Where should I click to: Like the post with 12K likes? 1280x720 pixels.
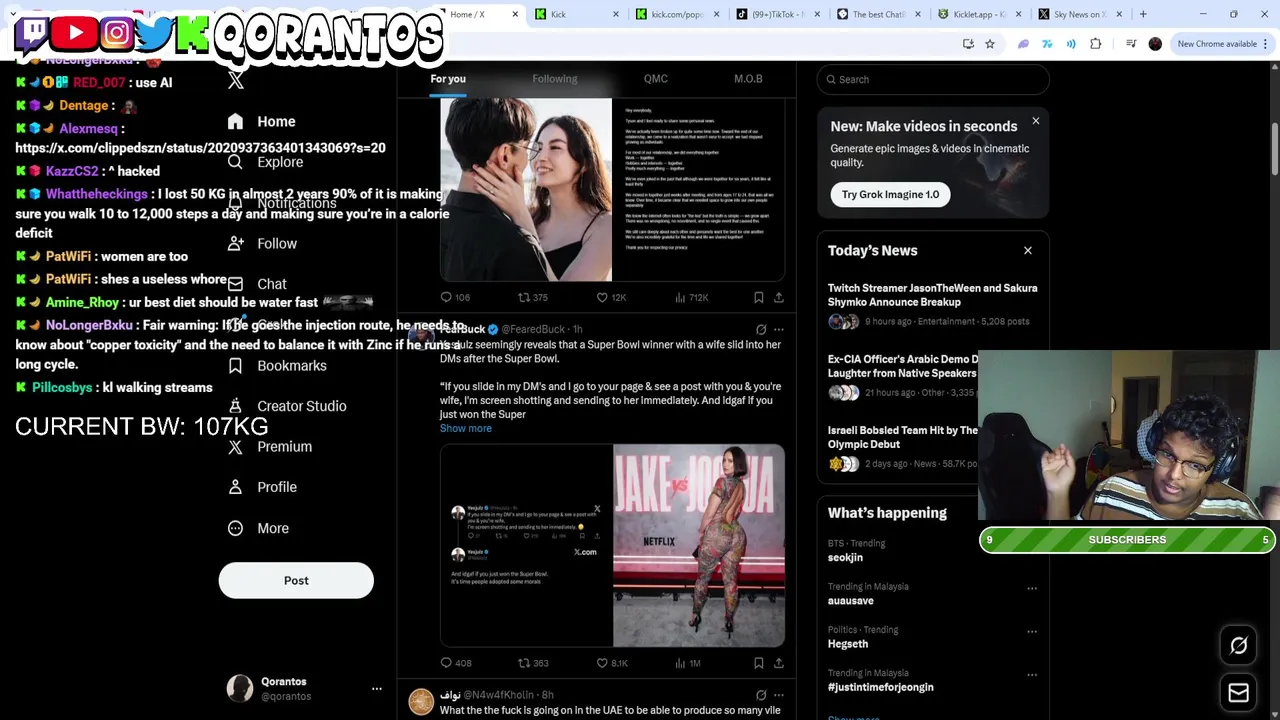coord(611,297)
